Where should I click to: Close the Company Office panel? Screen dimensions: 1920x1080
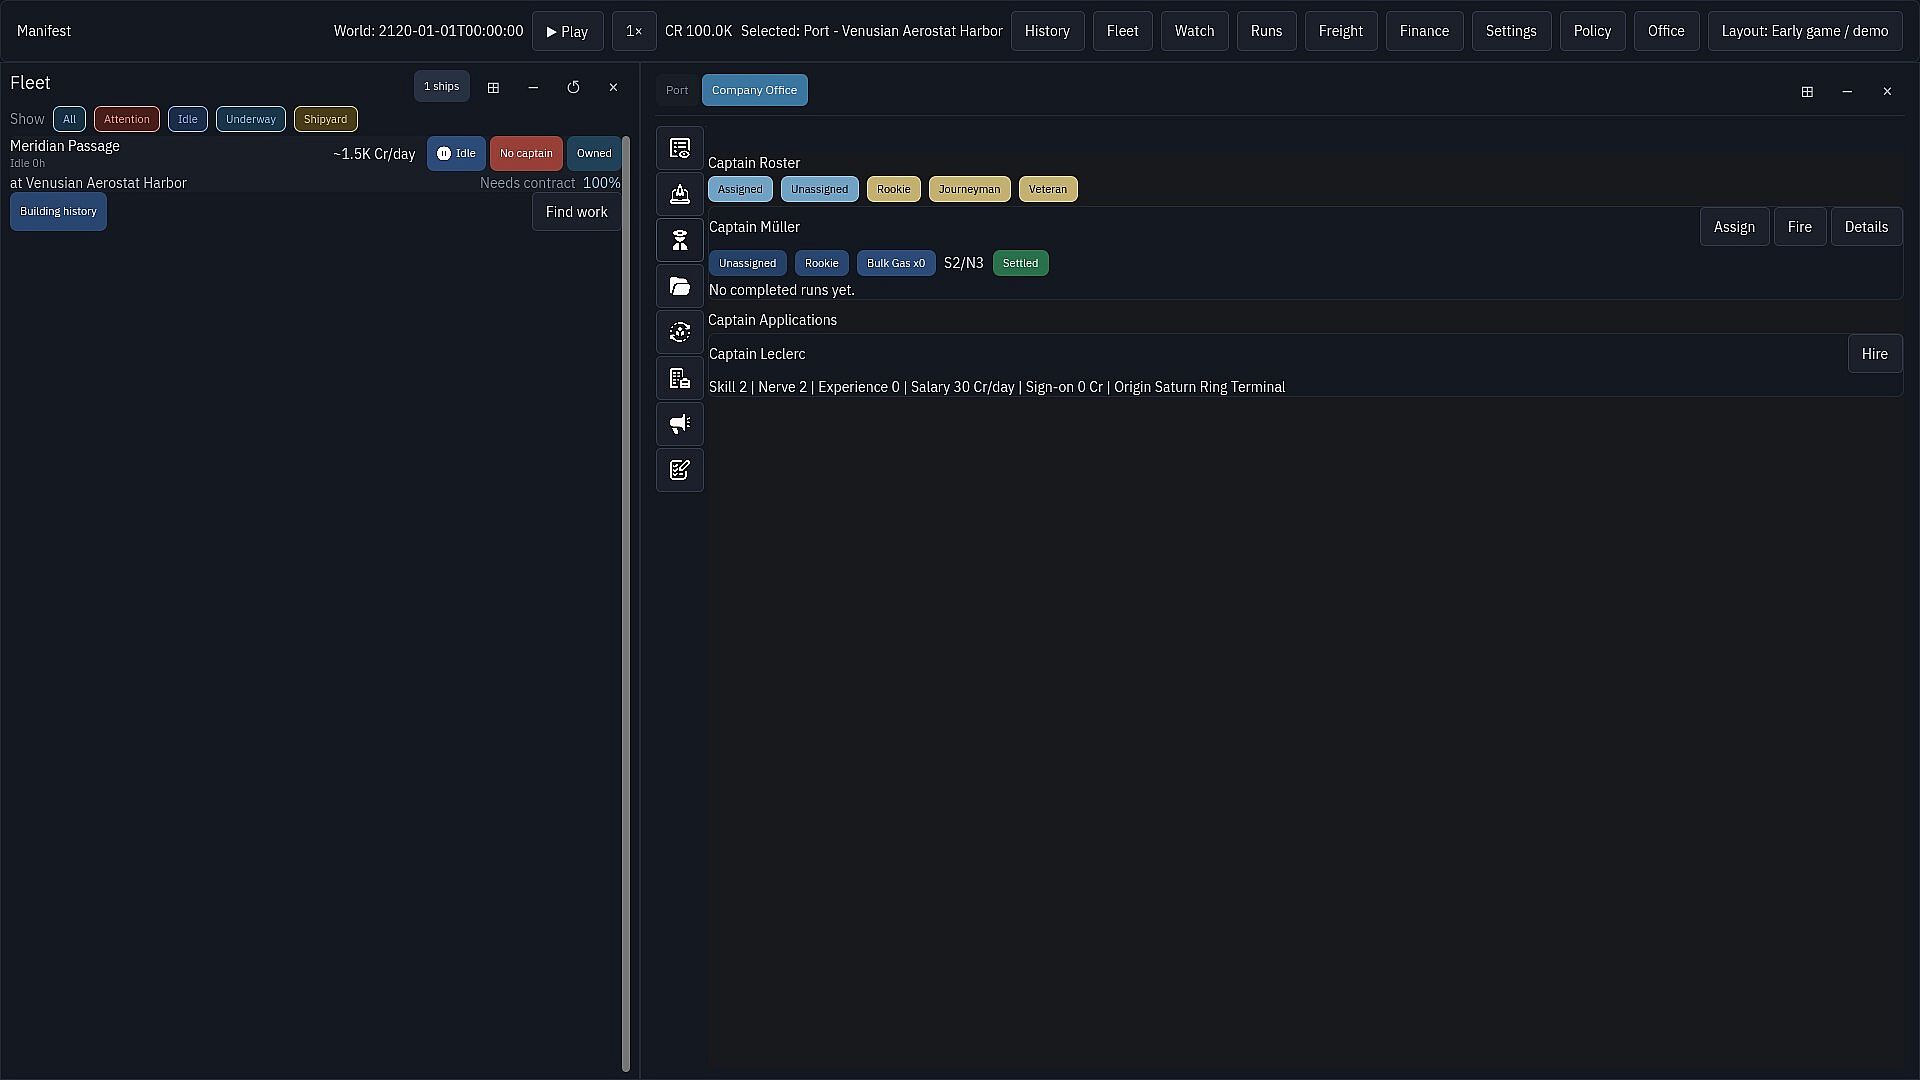1887,92
